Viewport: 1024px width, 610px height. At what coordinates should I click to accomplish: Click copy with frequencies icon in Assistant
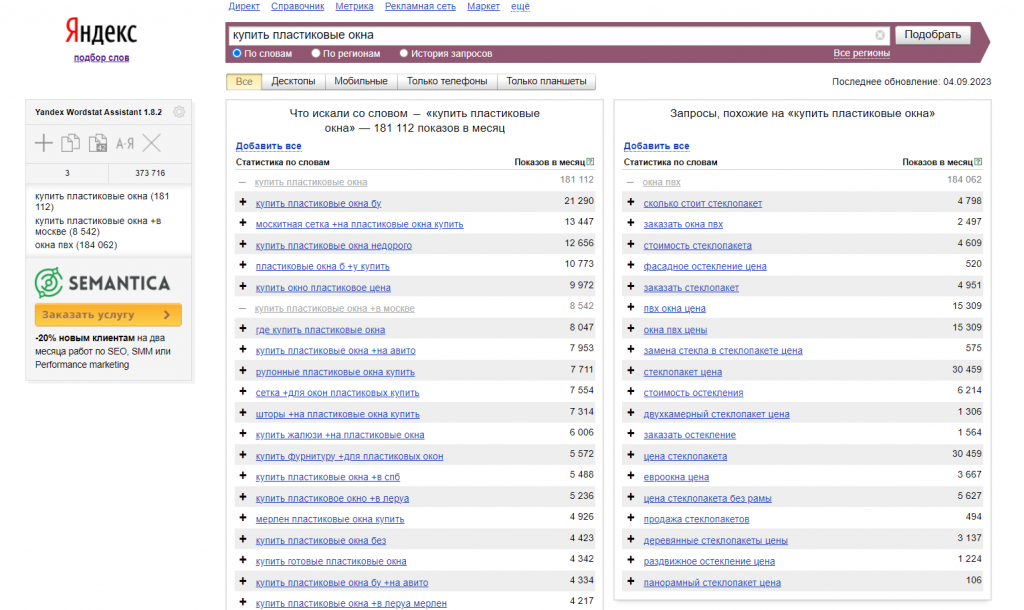97,143
